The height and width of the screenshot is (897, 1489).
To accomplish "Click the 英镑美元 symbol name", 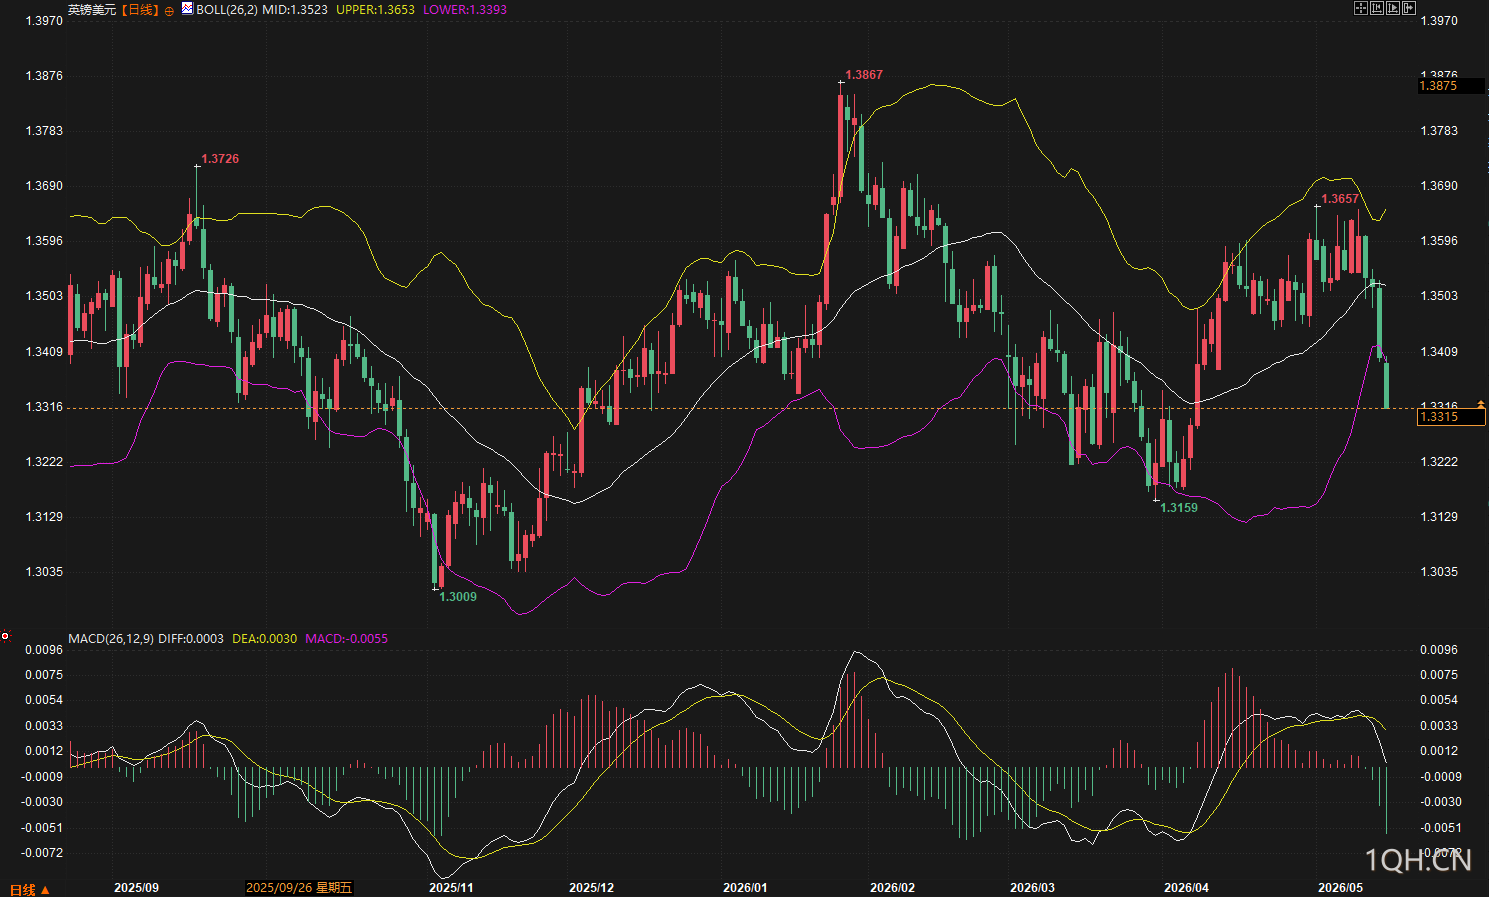I will (x=92, y=10).
